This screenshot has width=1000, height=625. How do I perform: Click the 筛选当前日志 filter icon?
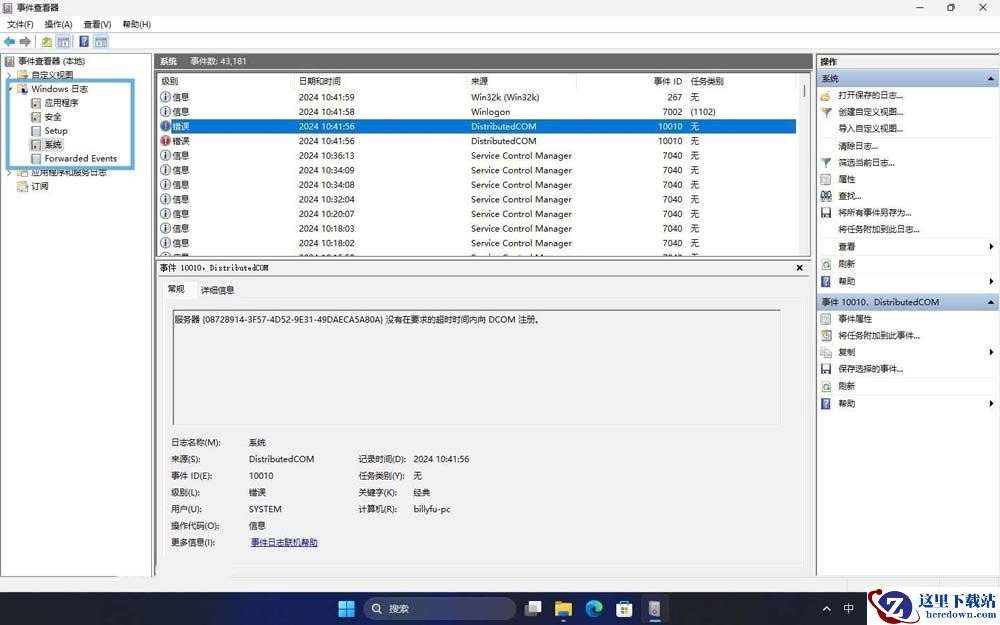point(826,163)
